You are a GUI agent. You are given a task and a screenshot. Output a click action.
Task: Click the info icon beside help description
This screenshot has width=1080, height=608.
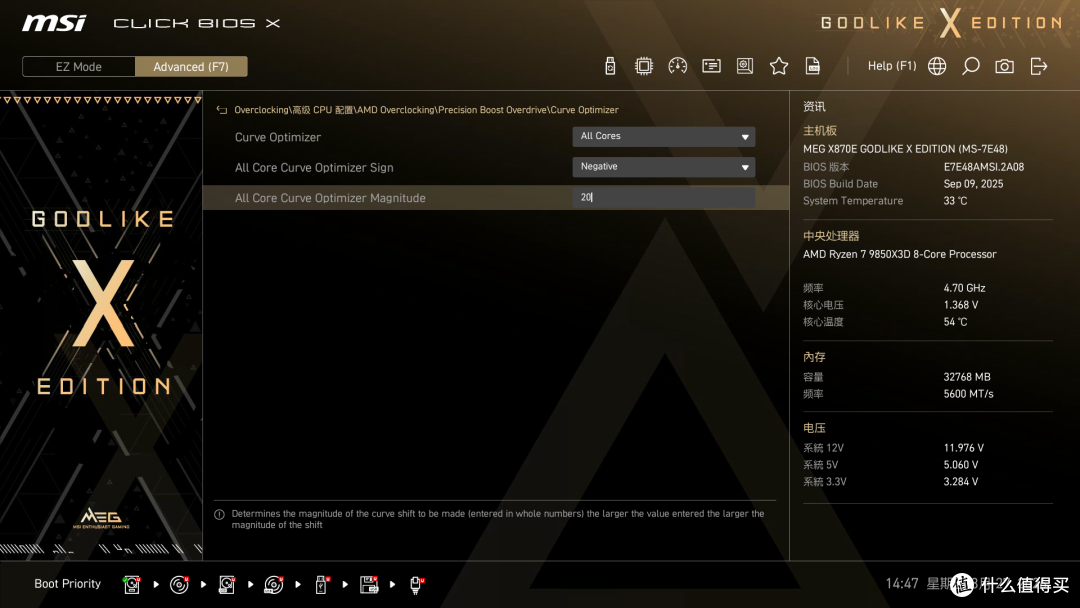pyautogui.click(x=220, y=514)
